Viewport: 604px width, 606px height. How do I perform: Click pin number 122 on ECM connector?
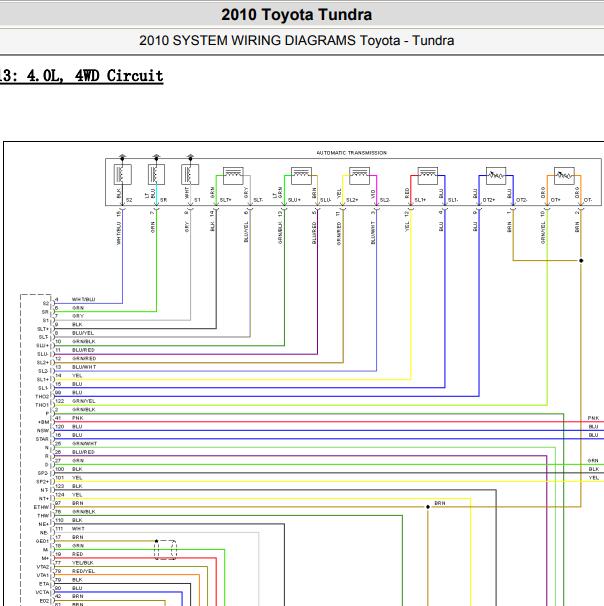tap(60, 401)
